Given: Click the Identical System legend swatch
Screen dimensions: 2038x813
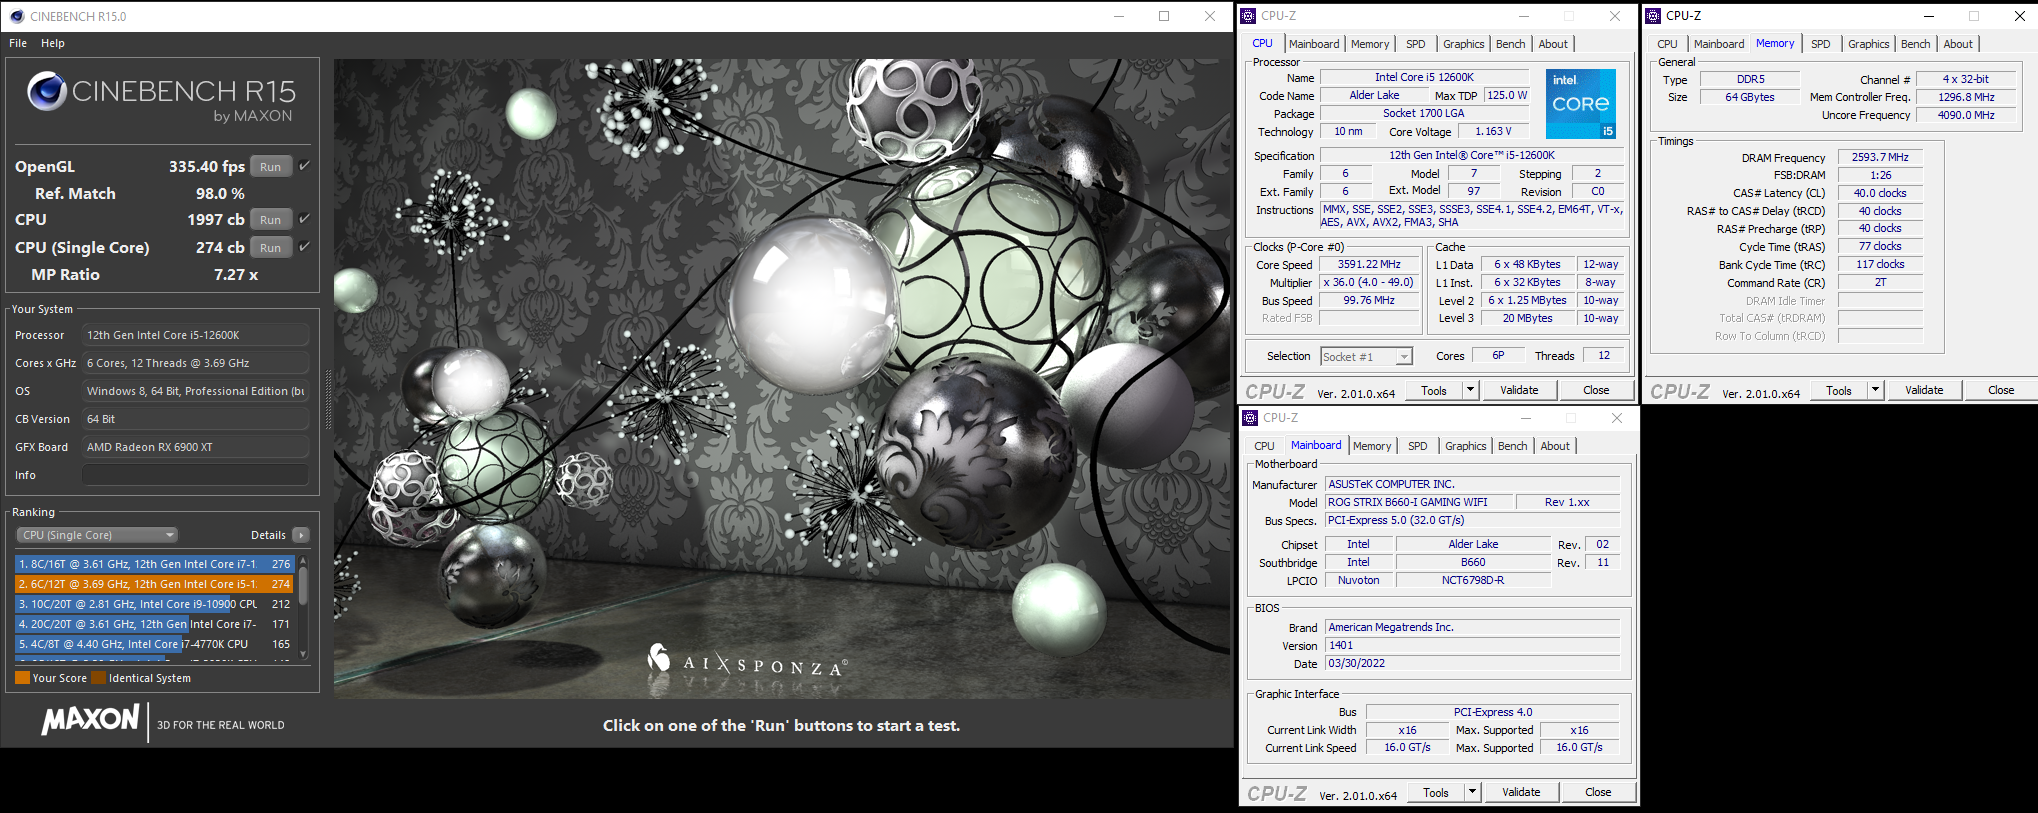Looking at the screenshot, I should click(x=99, y=678).
